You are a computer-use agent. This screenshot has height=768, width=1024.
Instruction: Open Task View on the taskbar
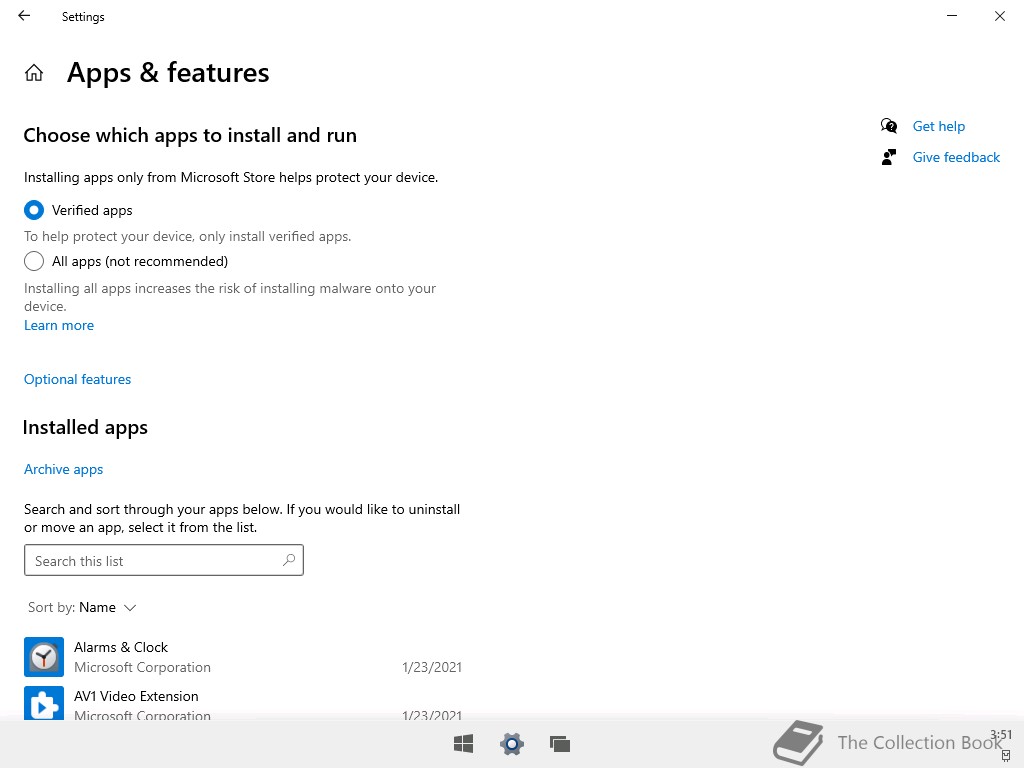(x=560, y=744)
